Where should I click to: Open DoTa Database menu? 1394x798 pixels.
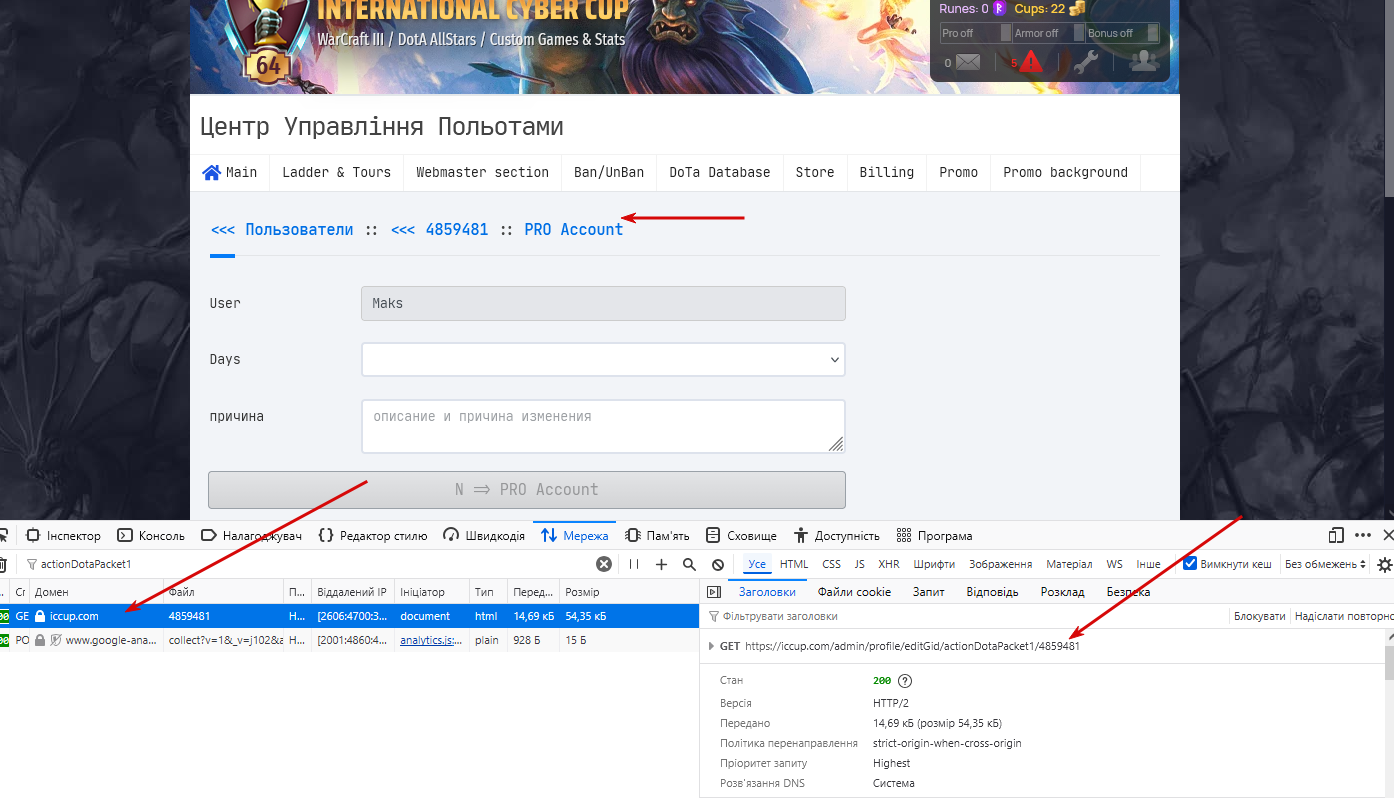720,172
